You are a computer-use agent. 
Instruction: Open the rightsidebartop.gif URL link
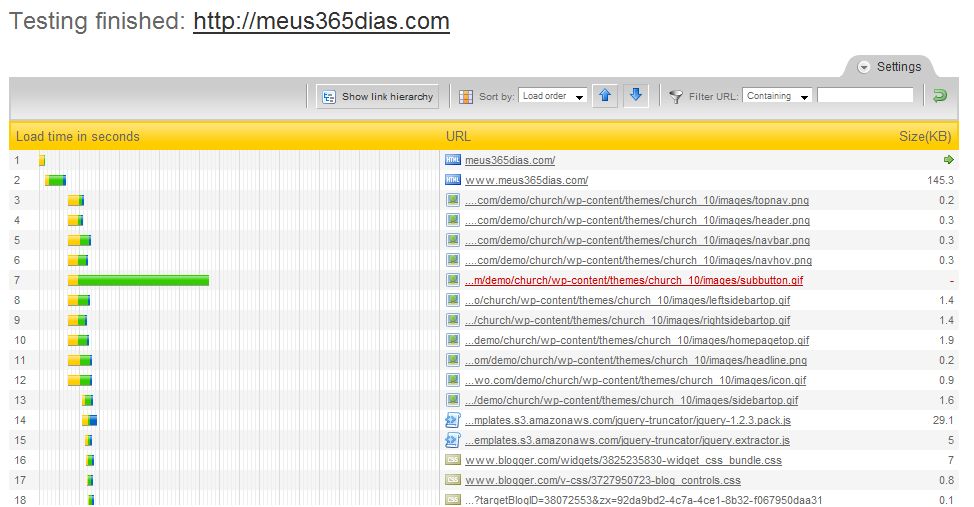pyautogui.click(x=627, y=320)
